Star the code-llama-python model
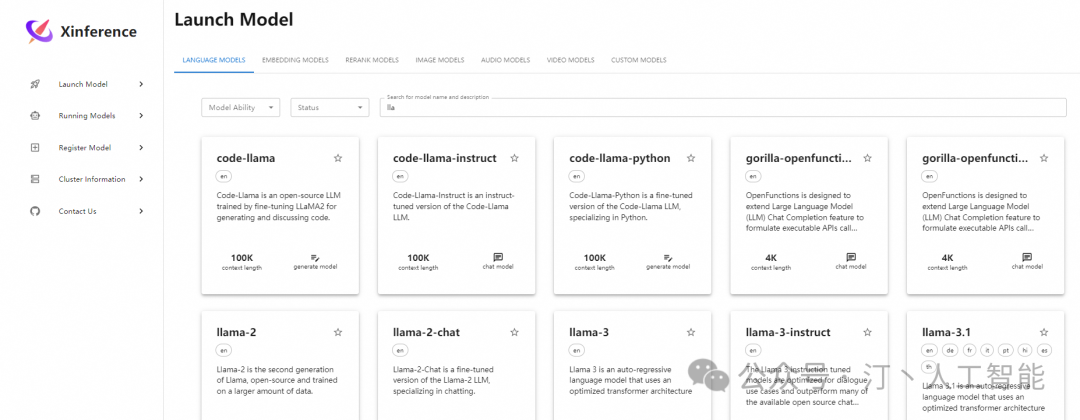Screen dimensions: 1080x420 click(x=690, y=158)
